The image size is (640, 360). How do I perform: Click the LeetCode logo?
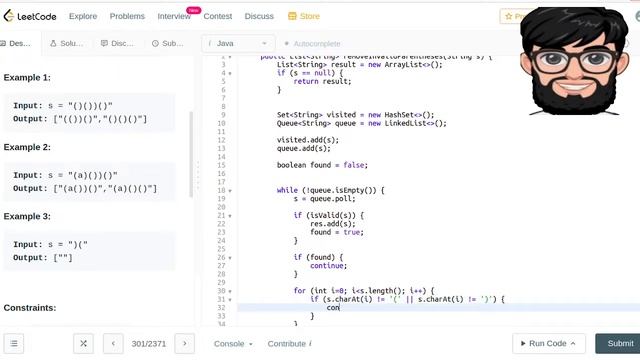pos(30,16)
